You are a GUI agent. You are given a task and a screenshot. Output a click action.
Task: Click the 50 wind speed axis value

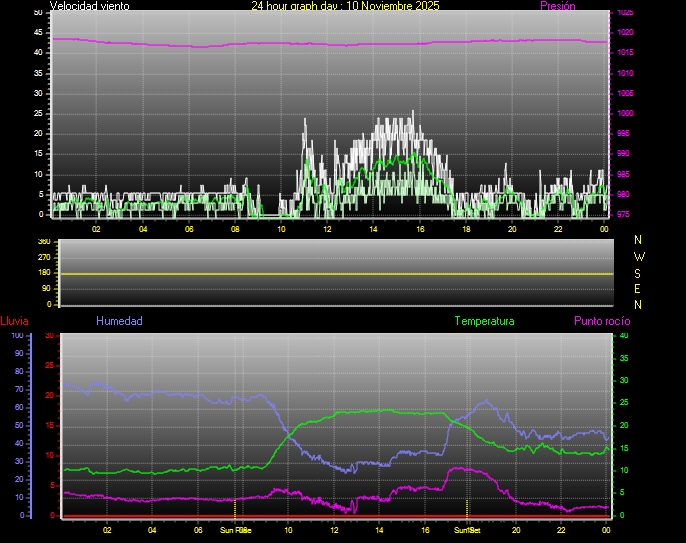point(39,12)
